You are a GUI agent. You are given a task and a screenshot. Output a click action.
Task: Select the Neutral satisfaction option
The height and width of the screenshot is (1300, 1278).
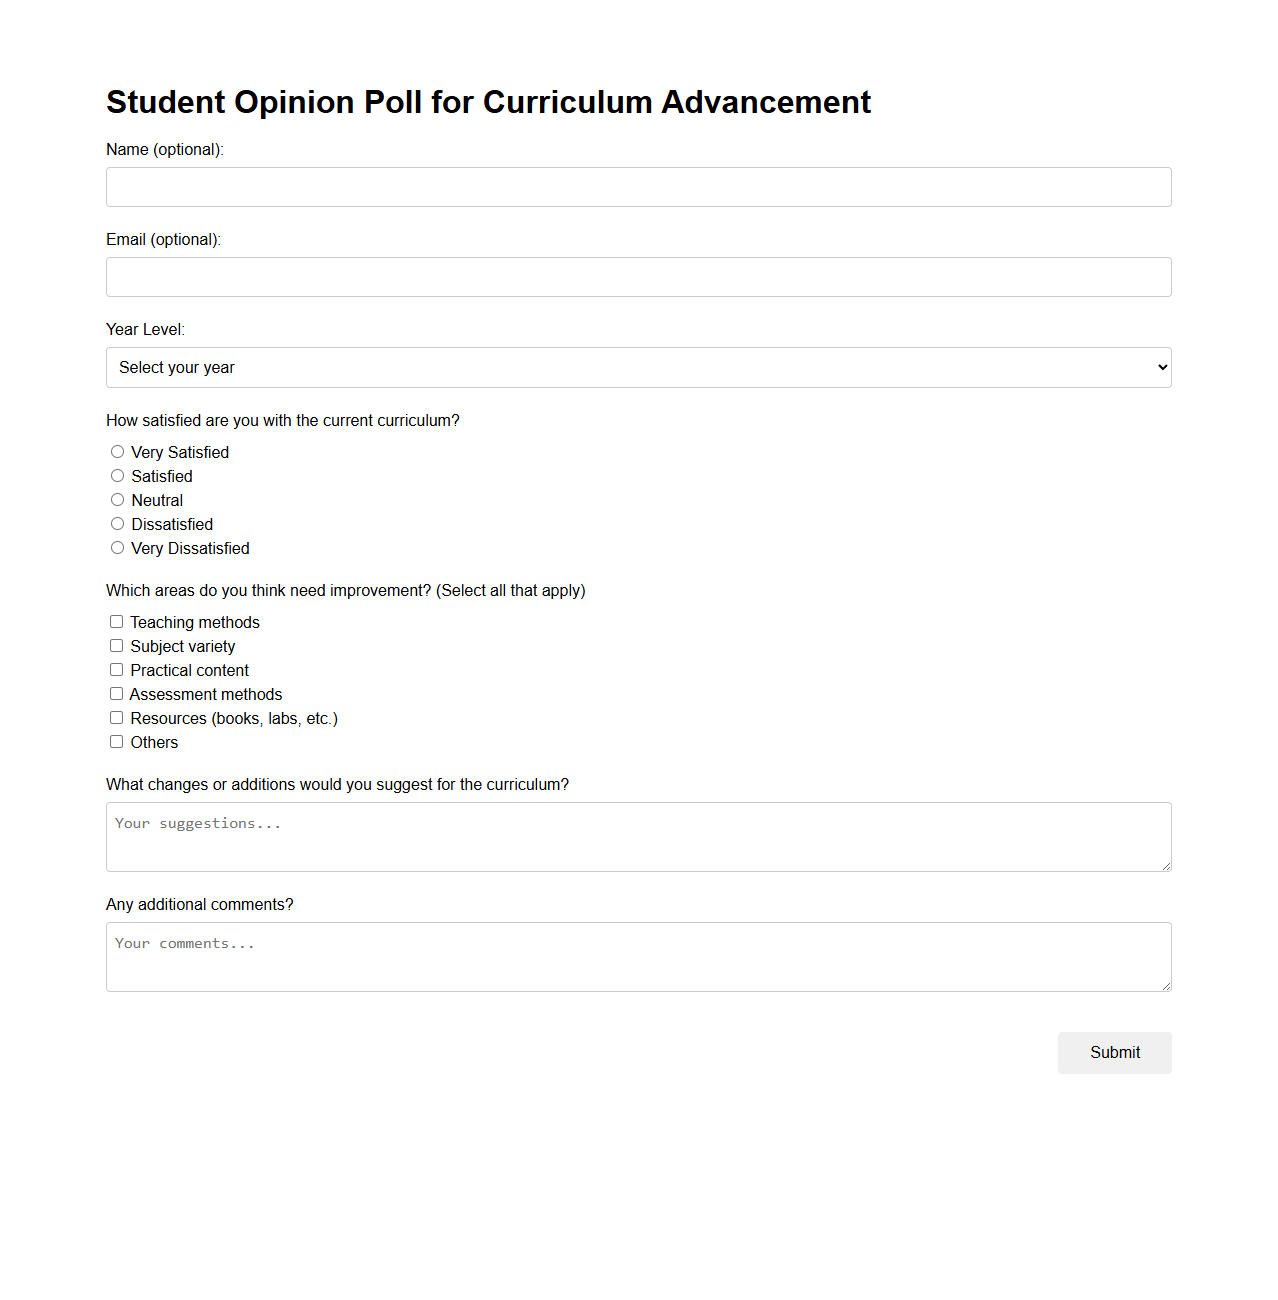coord(117,499)
